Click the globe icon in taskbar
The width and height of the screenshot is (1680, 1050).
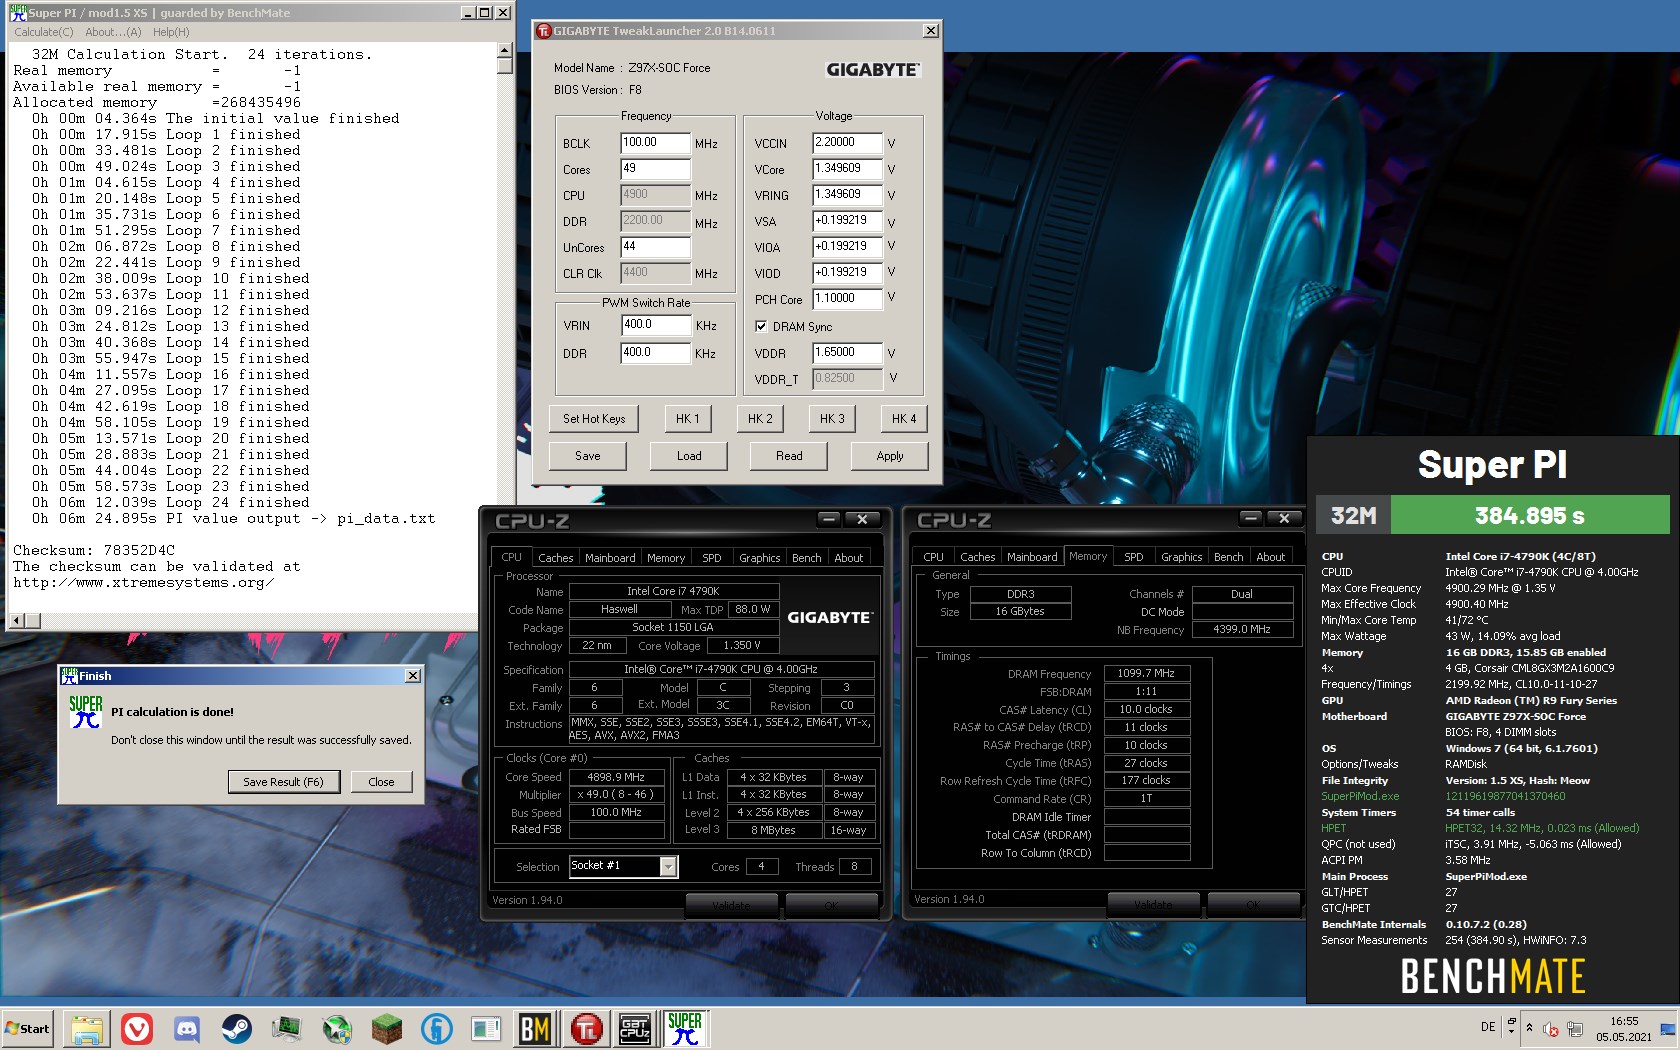click(337, 1028)
